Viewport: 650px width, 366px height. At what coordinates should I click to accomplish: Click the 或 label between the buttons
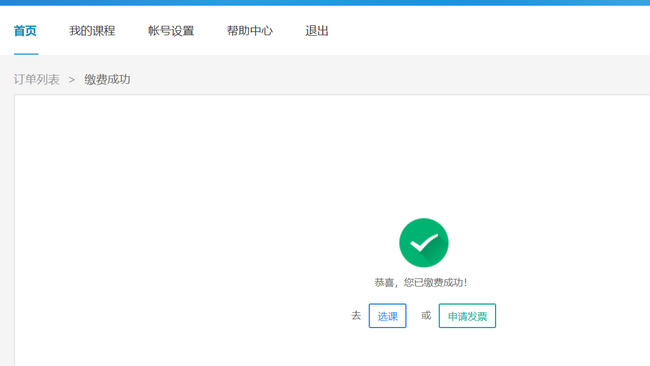click(426, 315)
